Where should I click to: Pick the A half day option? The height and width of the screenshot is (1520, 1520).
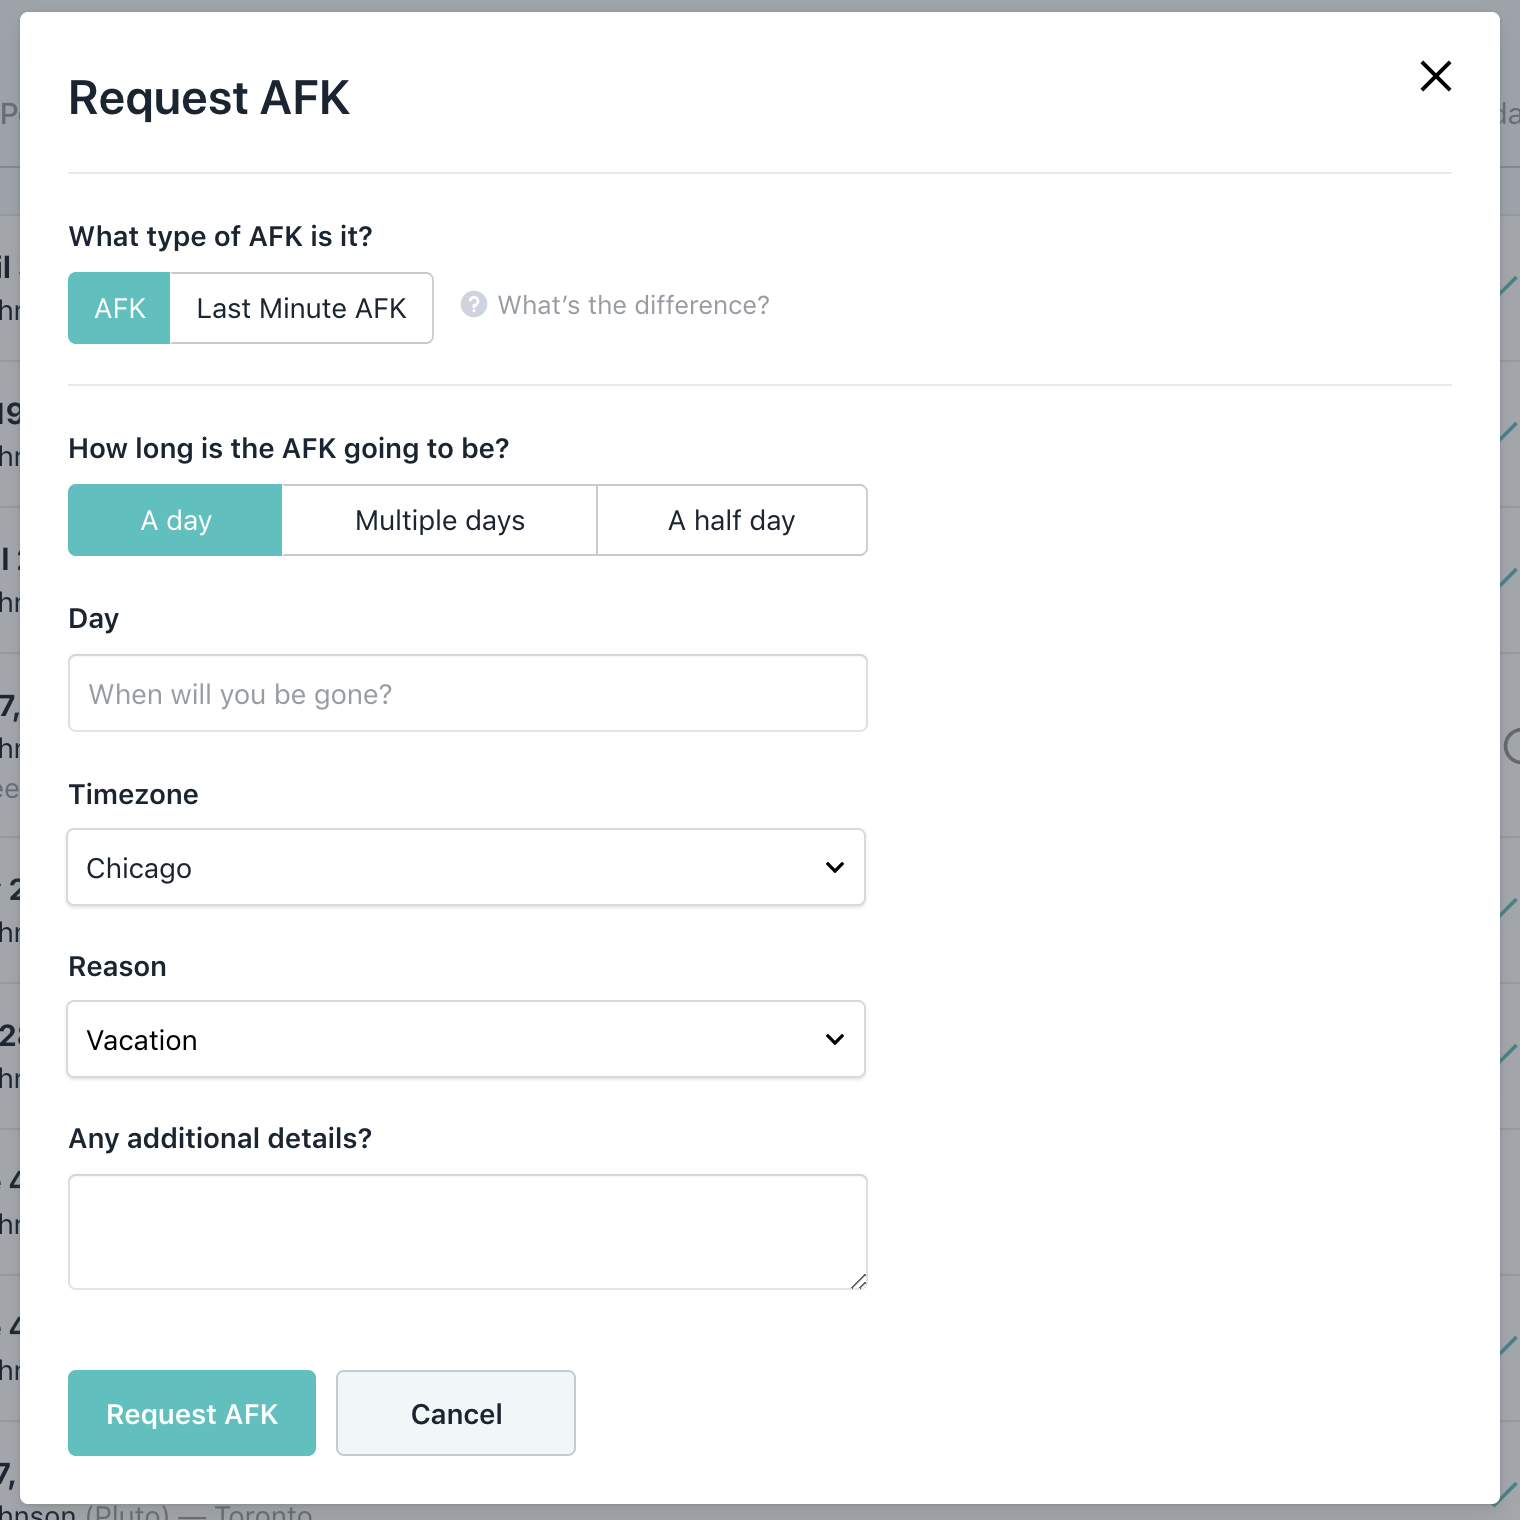(x=731, y=520)
